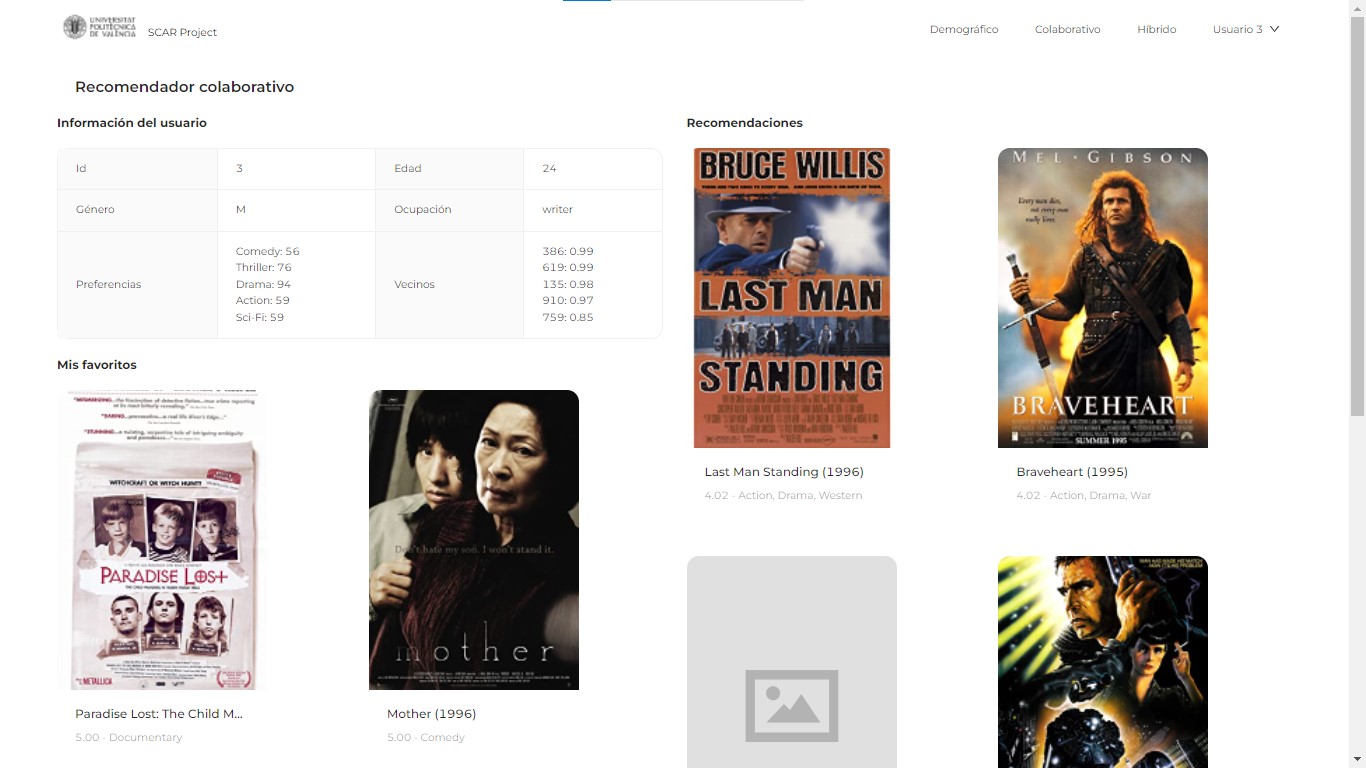Click the Universitat Politècnica de València logo
Screen dimensions: 1366x768
point(99,27)
